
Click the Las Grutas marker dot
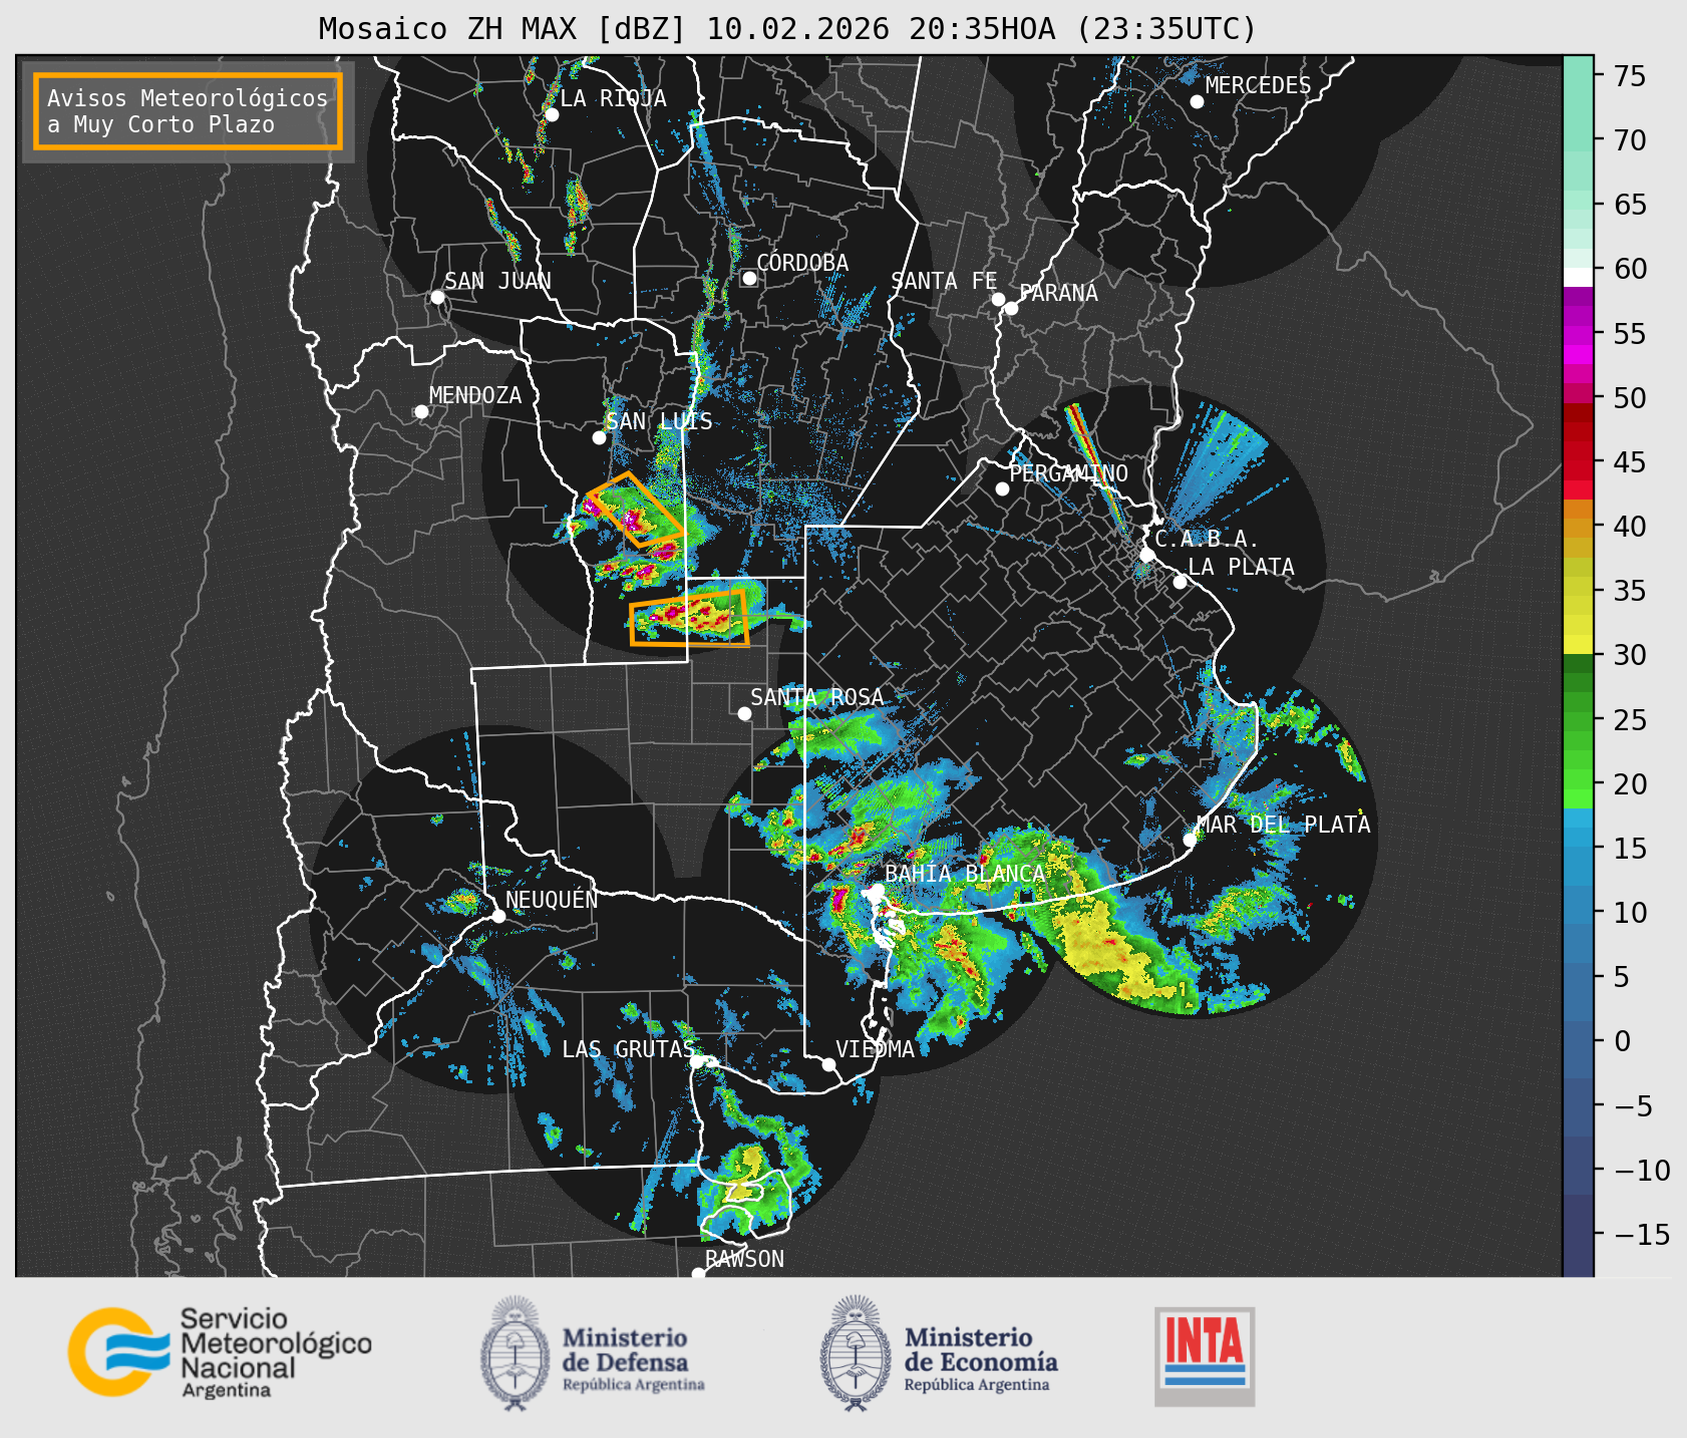pos(697,1062)
